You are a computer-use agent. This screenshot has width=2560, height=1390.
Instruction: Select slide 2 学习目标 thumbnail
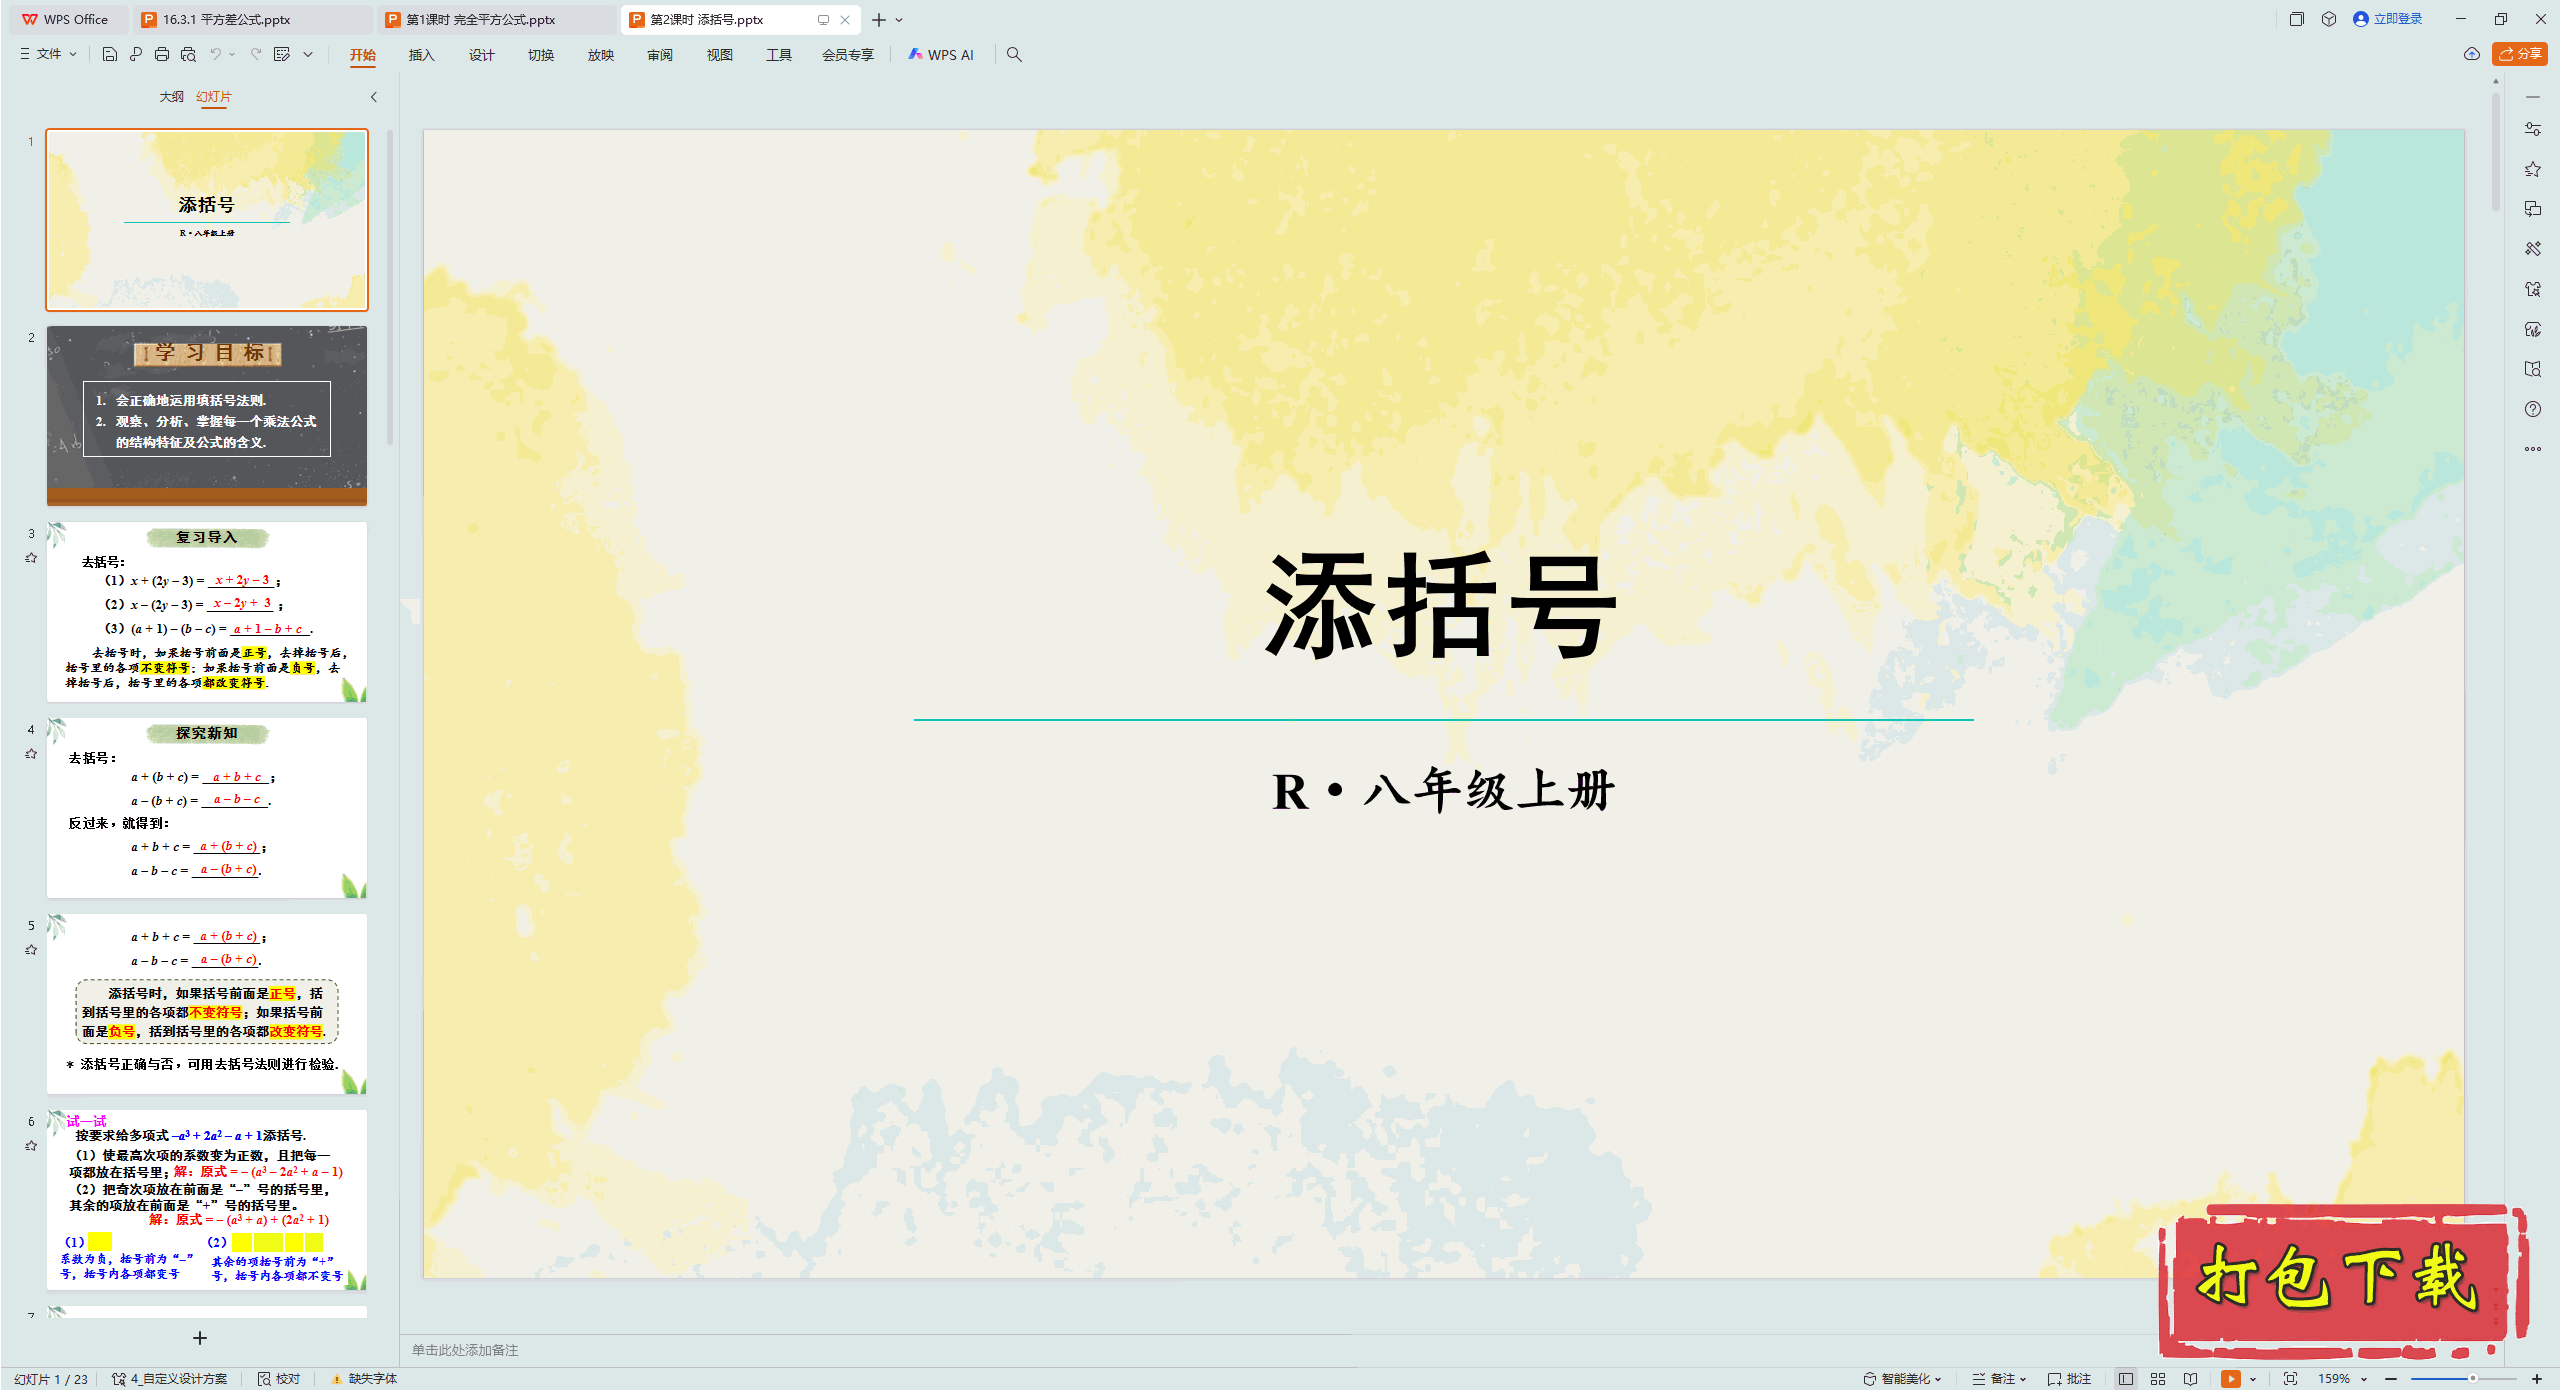pyautogui.click(x=207, y=415)
